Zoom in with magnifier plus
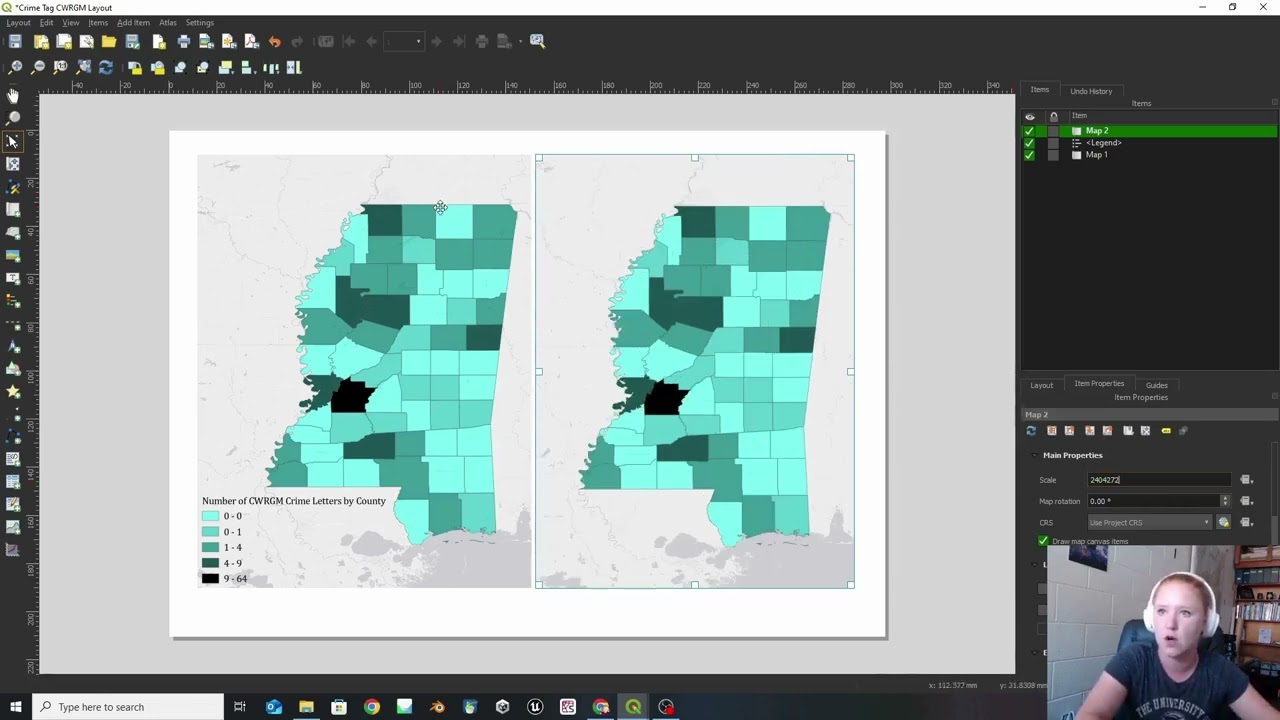This screenshot has width=1280, height=720. pyautogui.click(x=16, y=67)
